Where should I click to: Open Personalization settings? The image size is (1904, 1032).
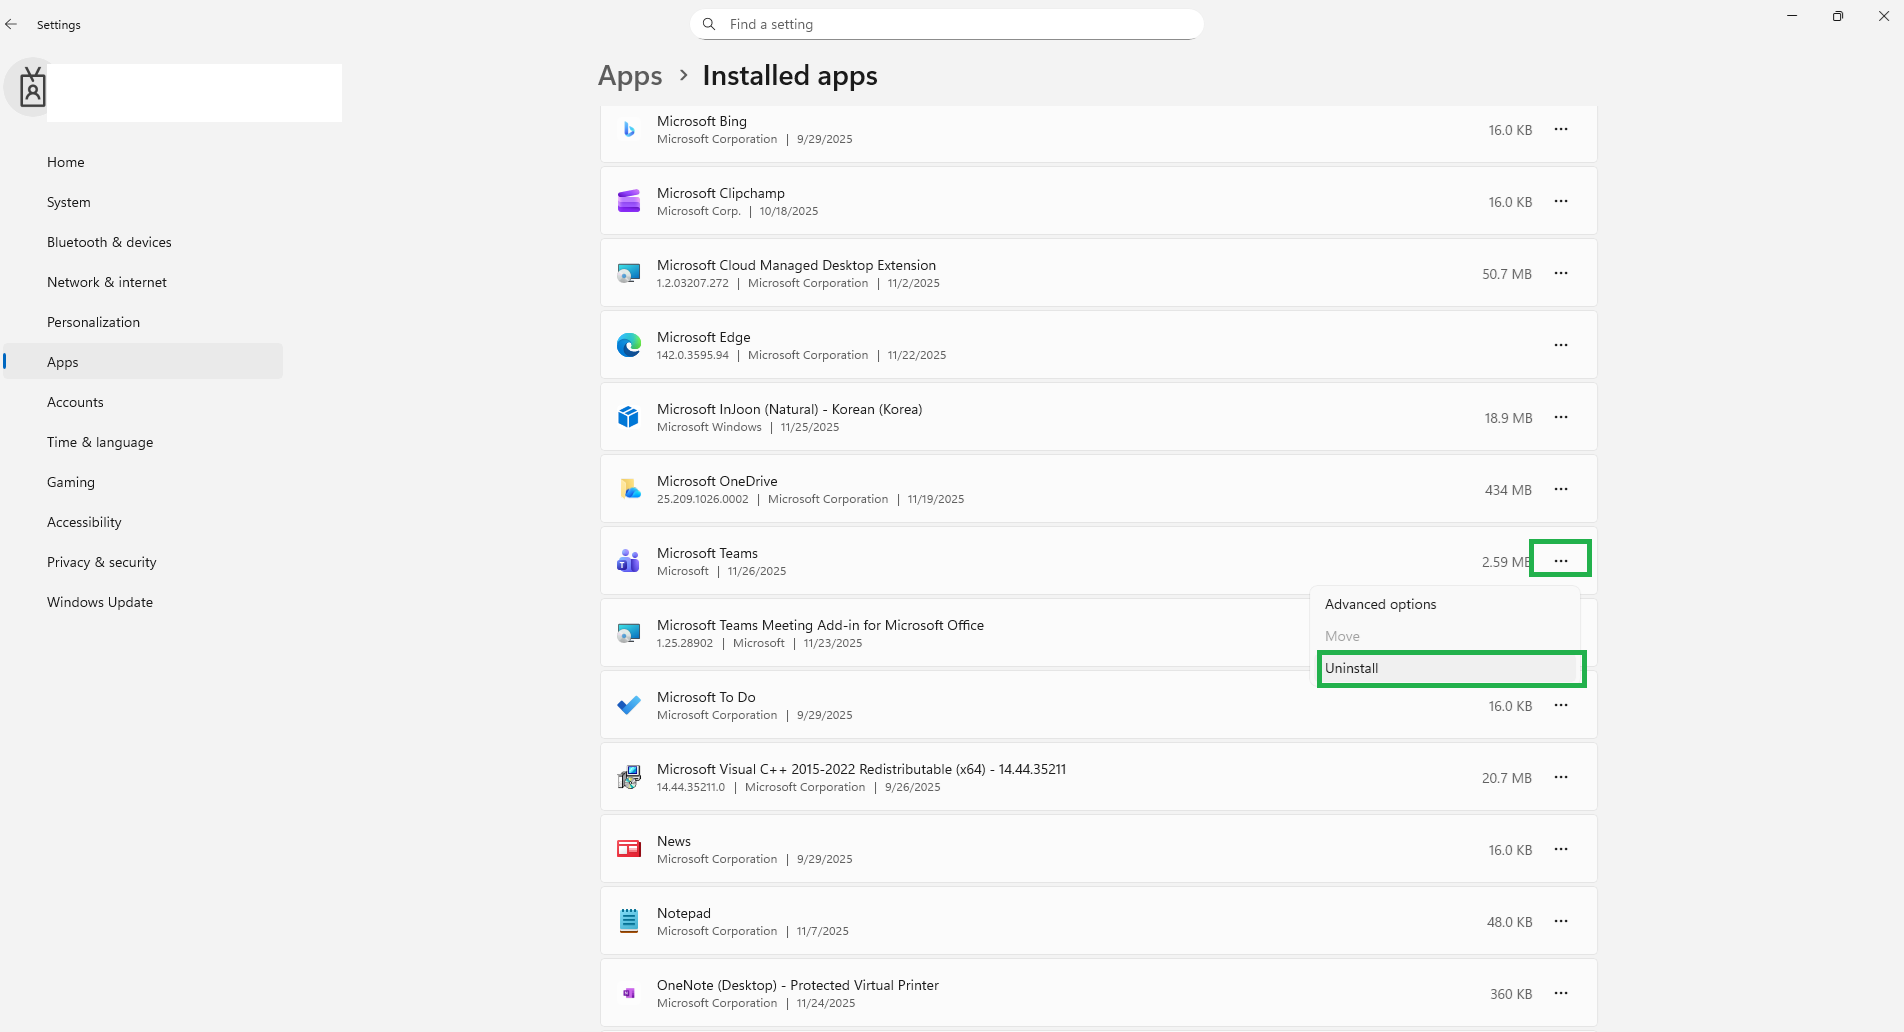tap(143, 322)
